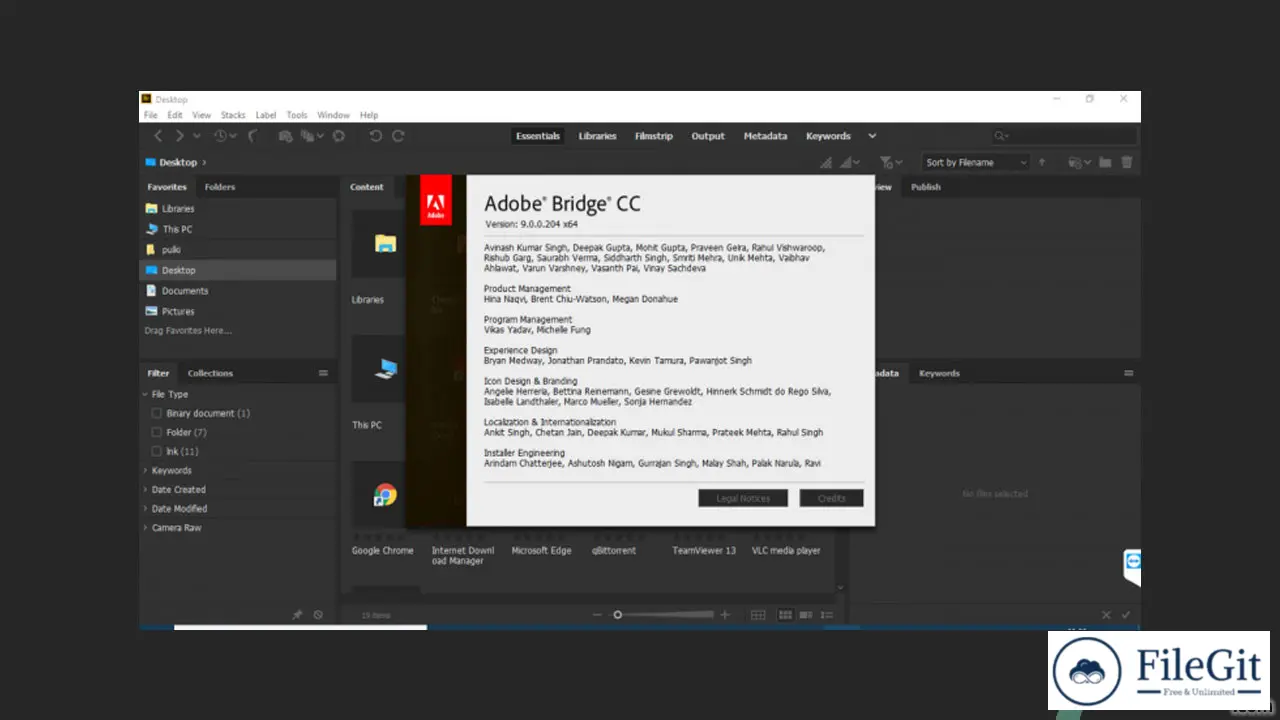Switch to the Collections tab
This screenshot has height=720, width=1280.
[210, 373]
